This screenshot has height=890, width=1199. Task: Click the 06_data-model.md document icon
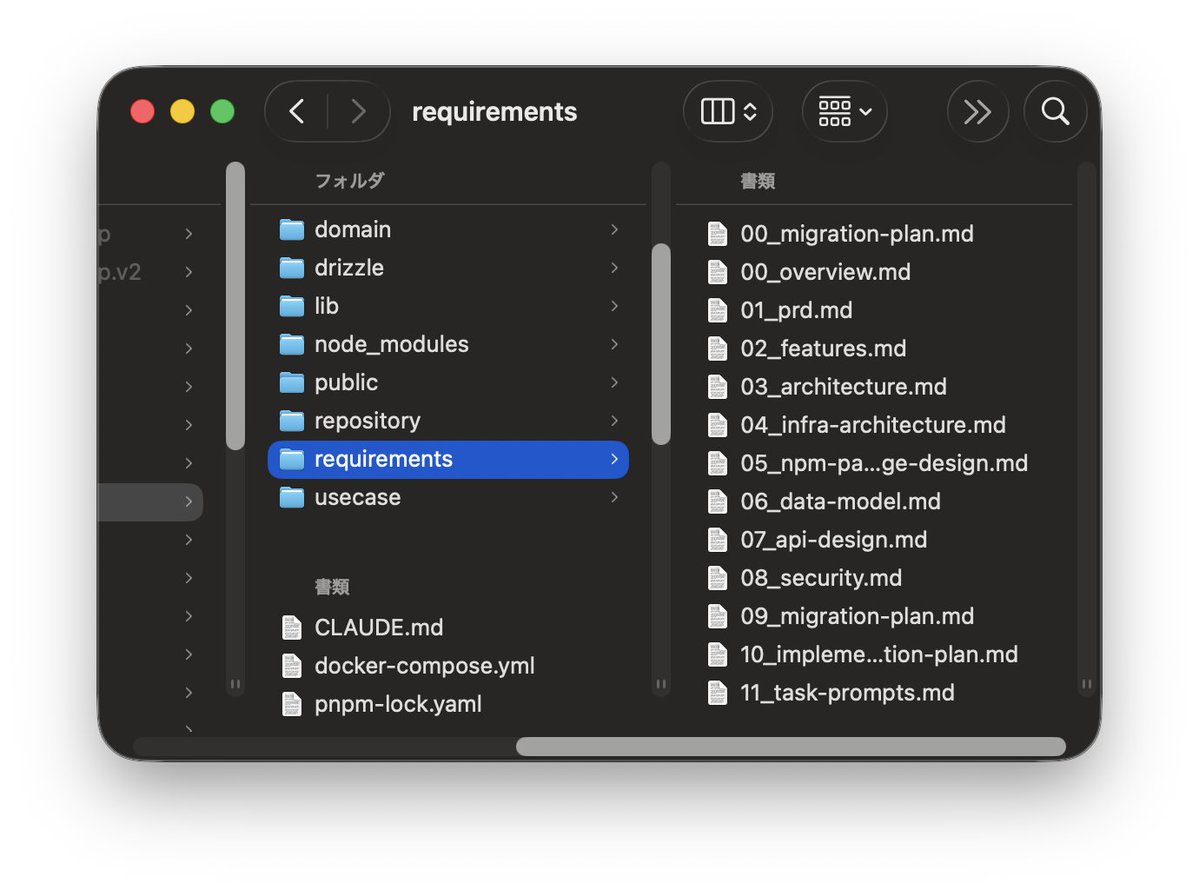point(717,501)
